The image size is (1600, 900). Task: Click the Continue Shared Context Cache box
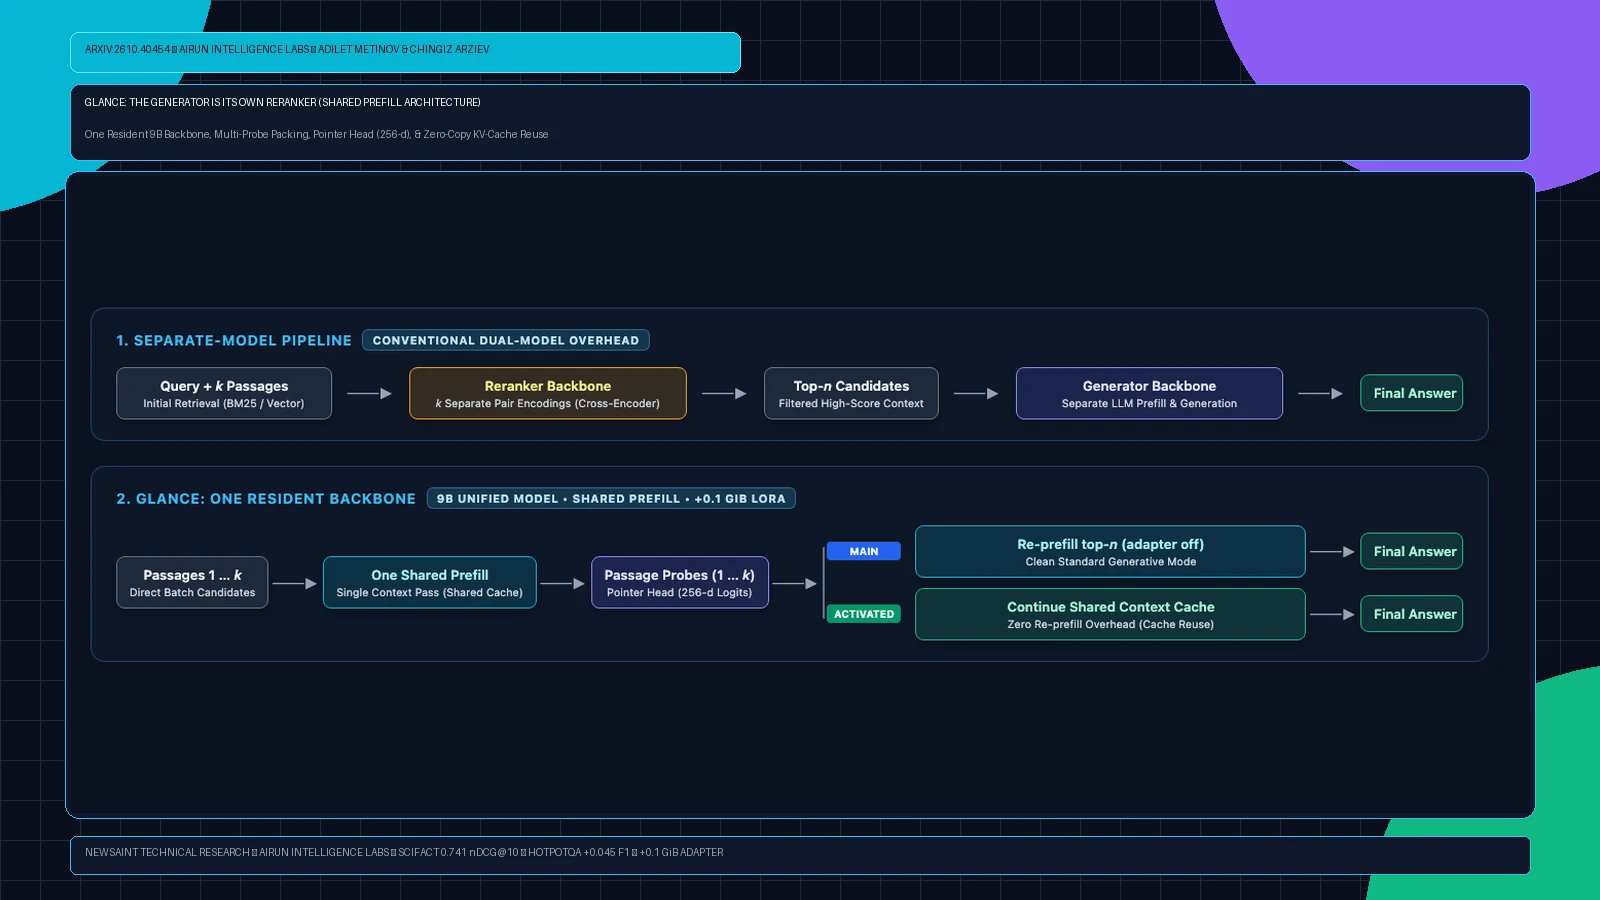1110,614
